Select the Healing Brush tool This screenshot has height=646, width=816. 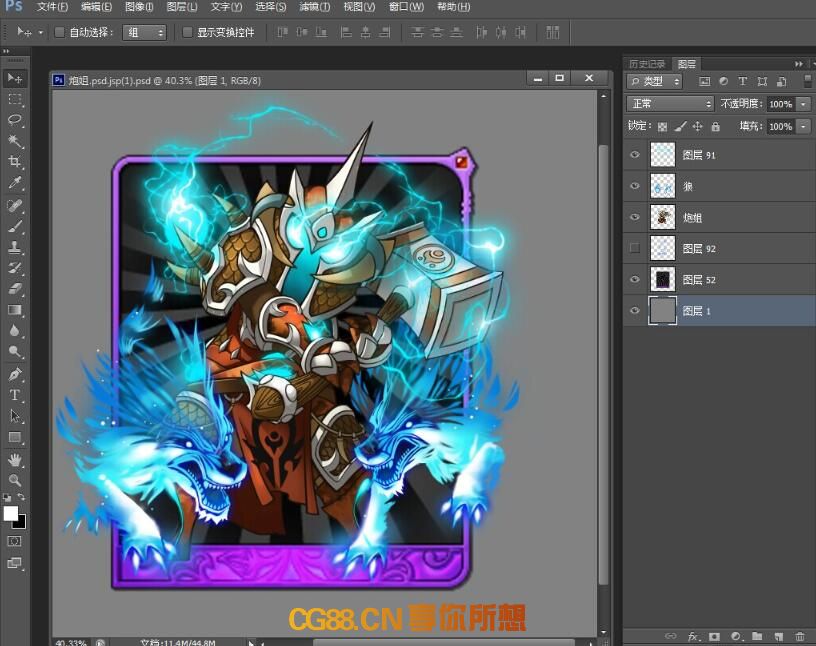pos(15,206)
